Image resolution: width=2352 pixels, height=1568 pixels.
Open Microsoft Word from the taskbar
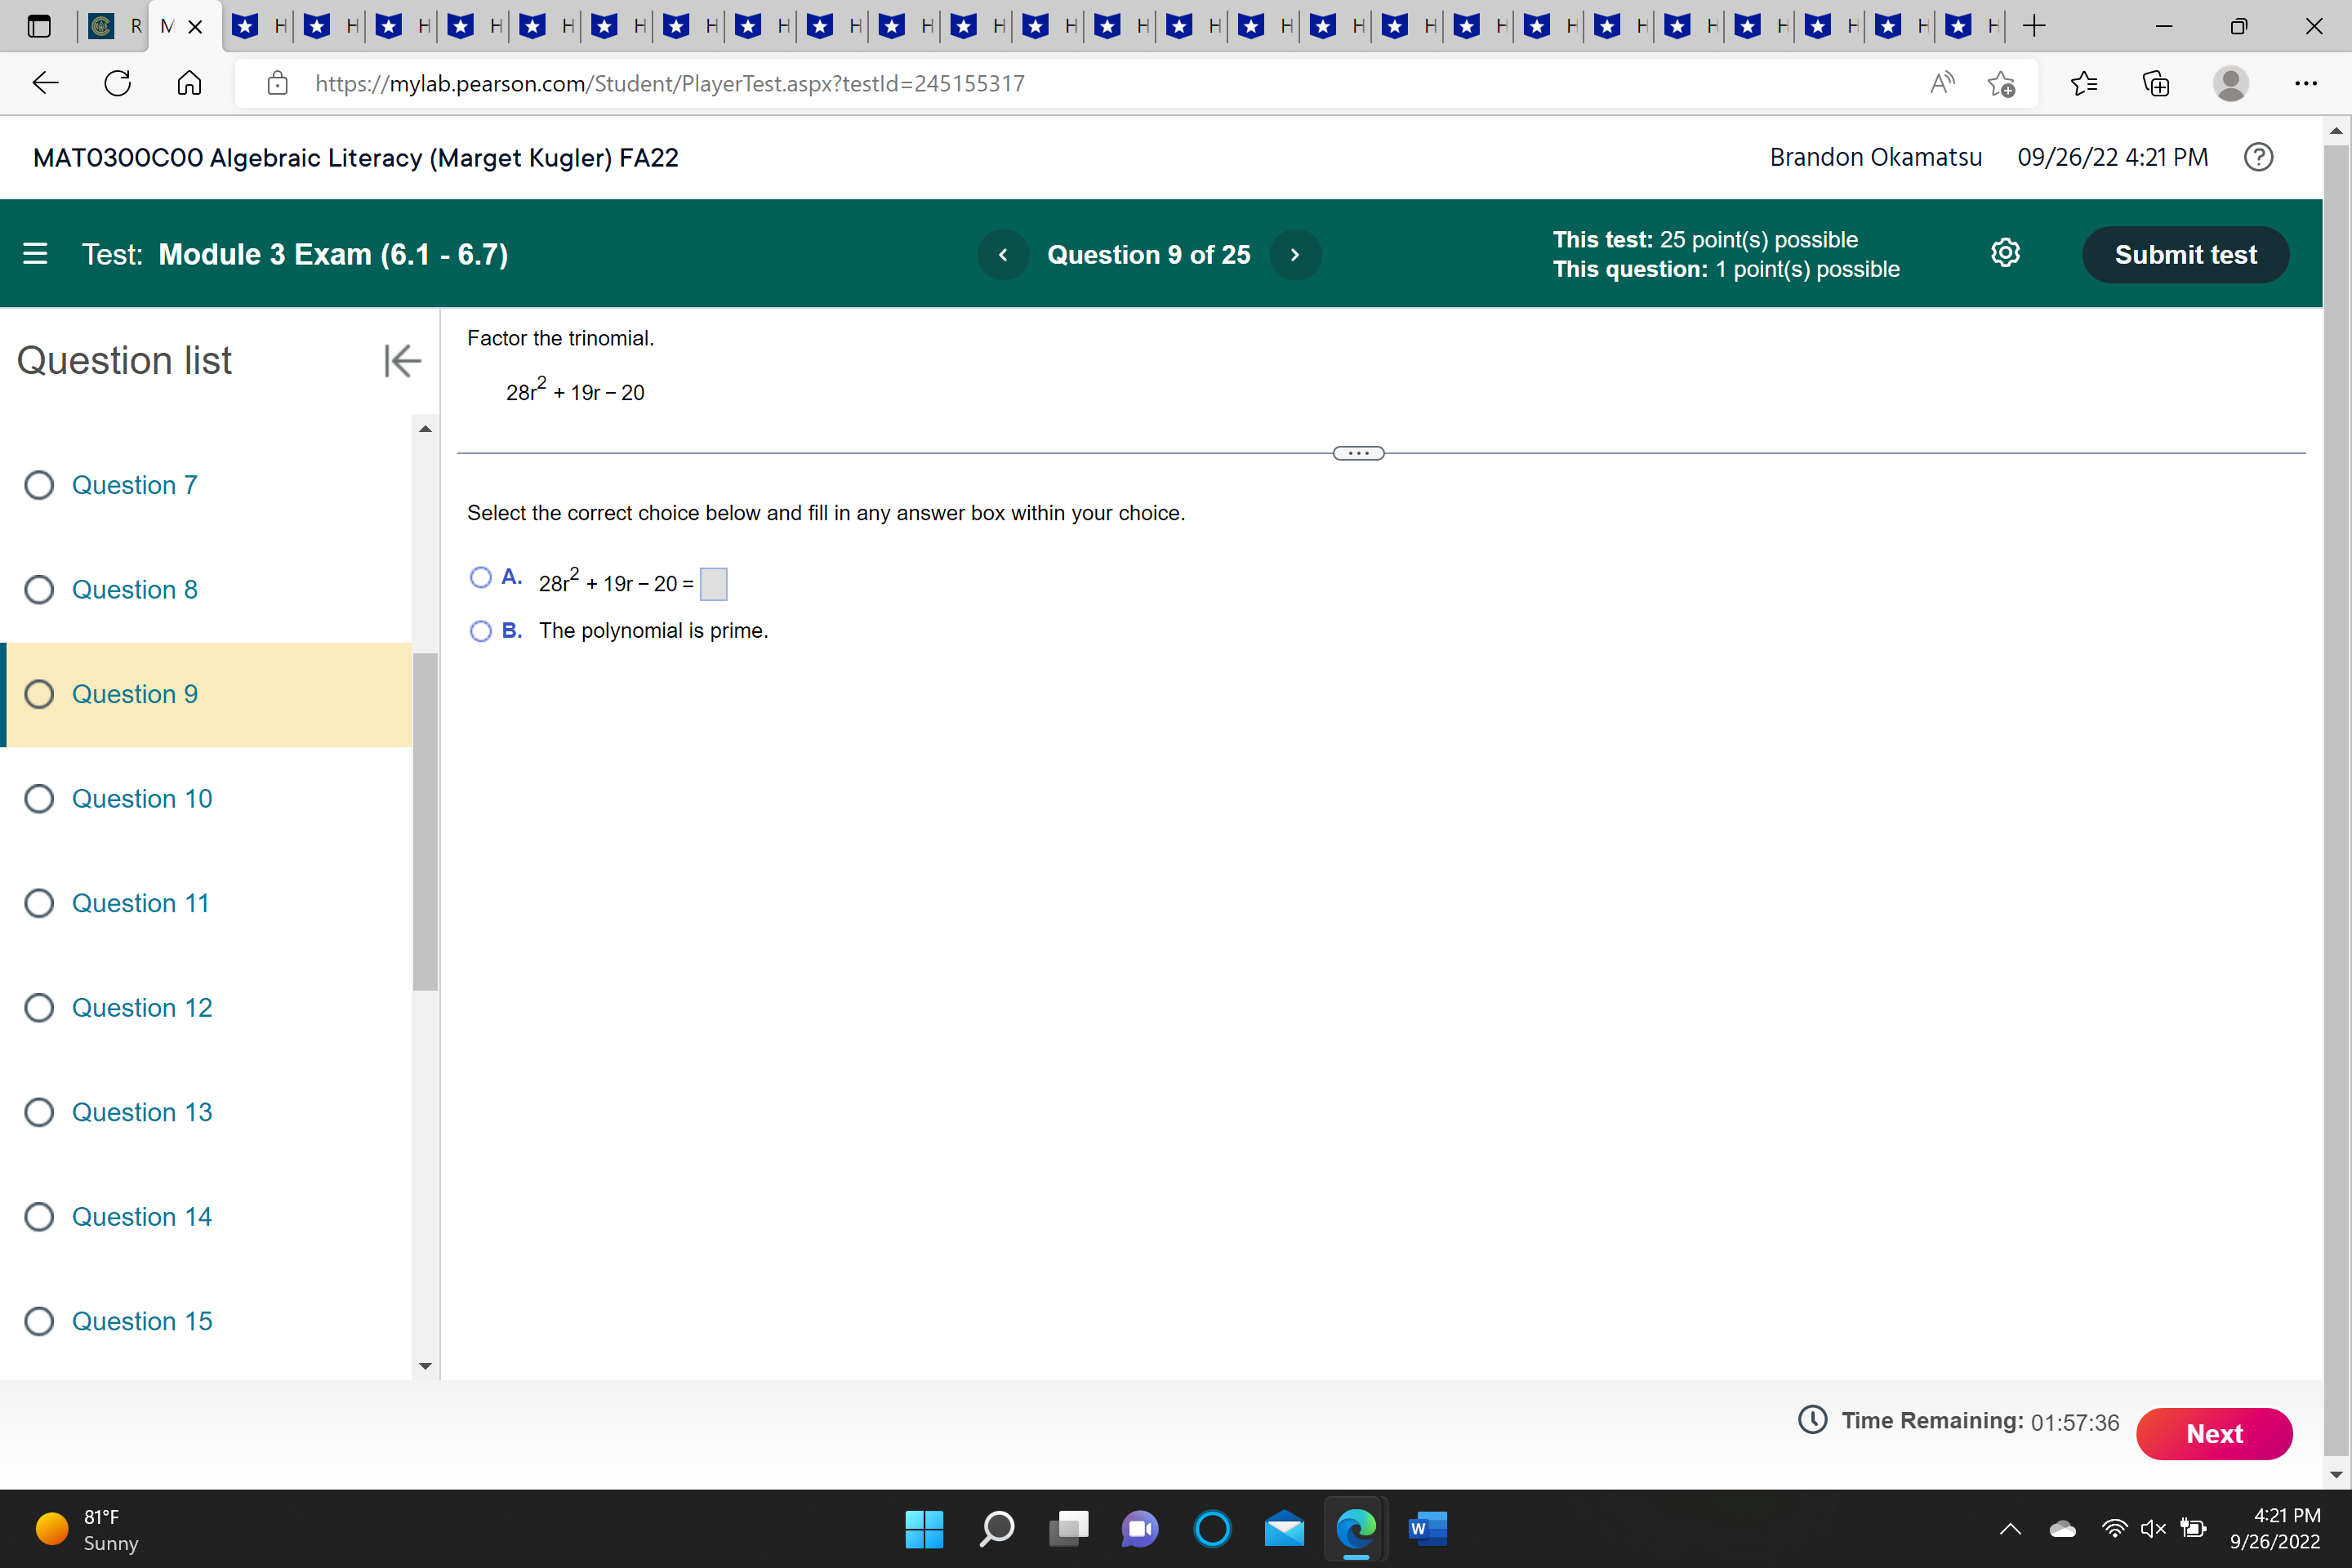(1427, 1528)
